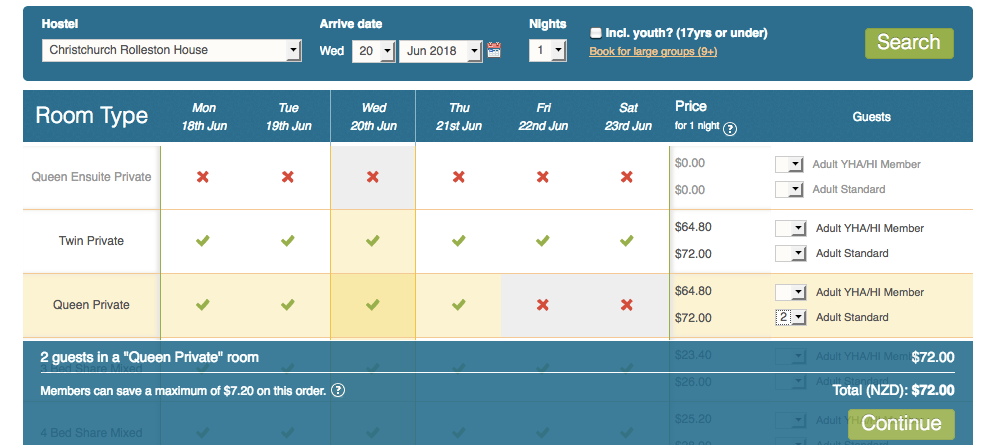Image resolution: width=991 pixels, height=445 pixels.
Task: Click Queen Ensuite unavailable cross for Sat 23rd
Action: (x=626, y=177)
